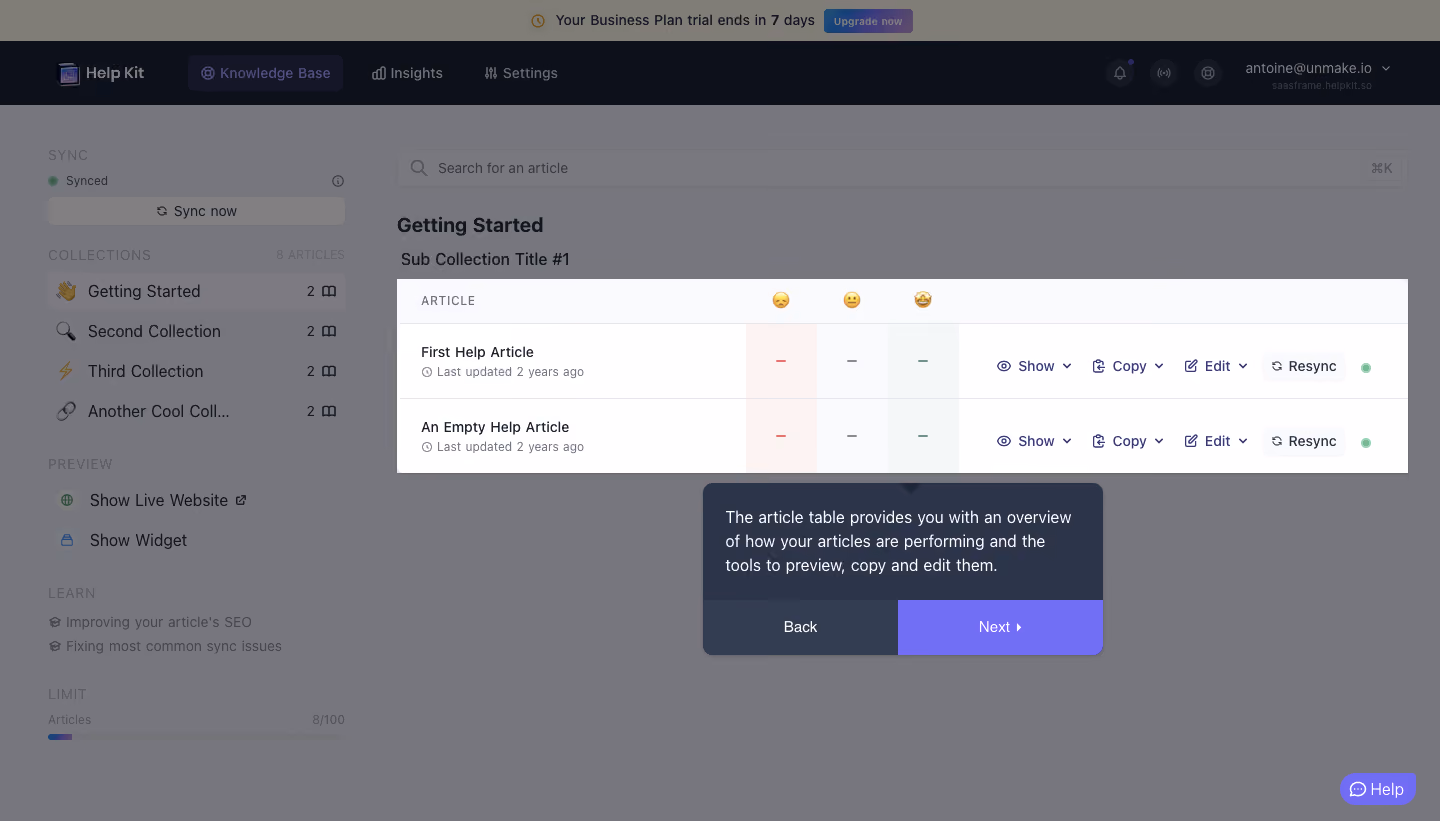Click the book icon next to Third Collection
1440x821 pixels.
point(329,371)
